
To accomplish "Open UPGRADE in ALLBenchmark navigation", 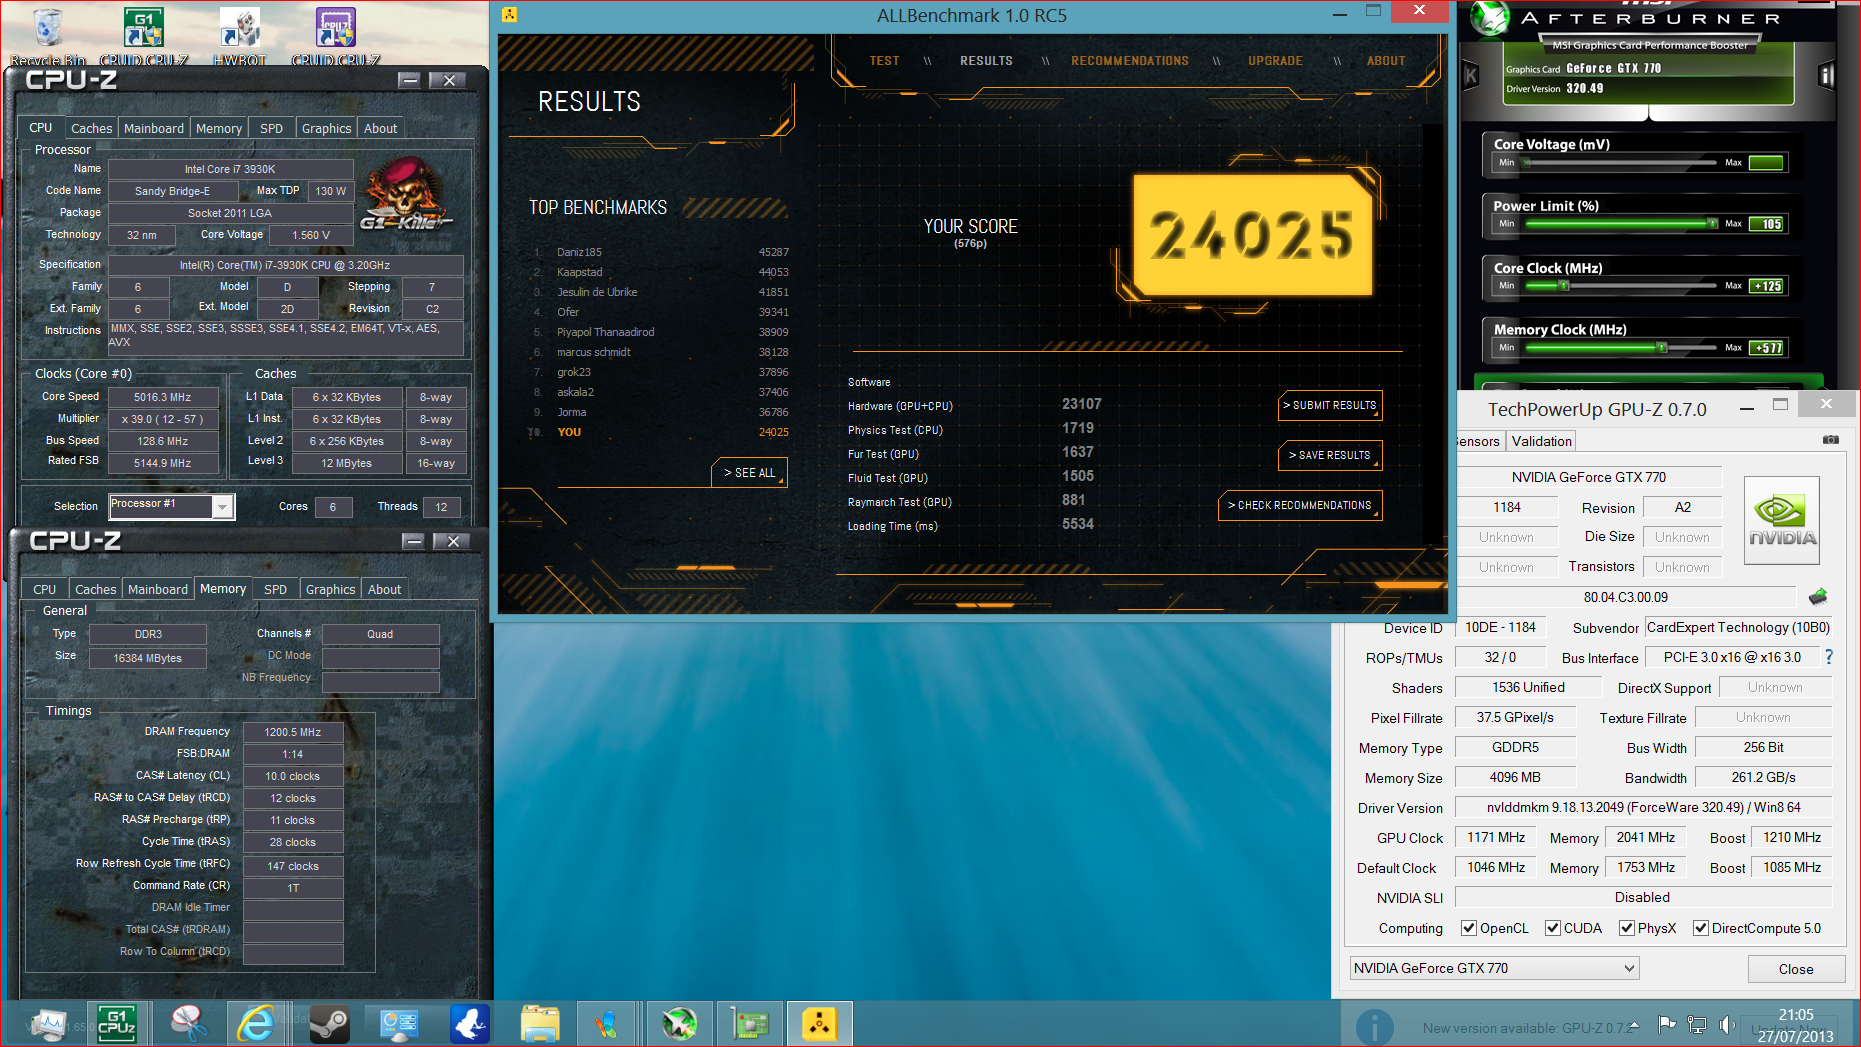I will (1275, 61).
